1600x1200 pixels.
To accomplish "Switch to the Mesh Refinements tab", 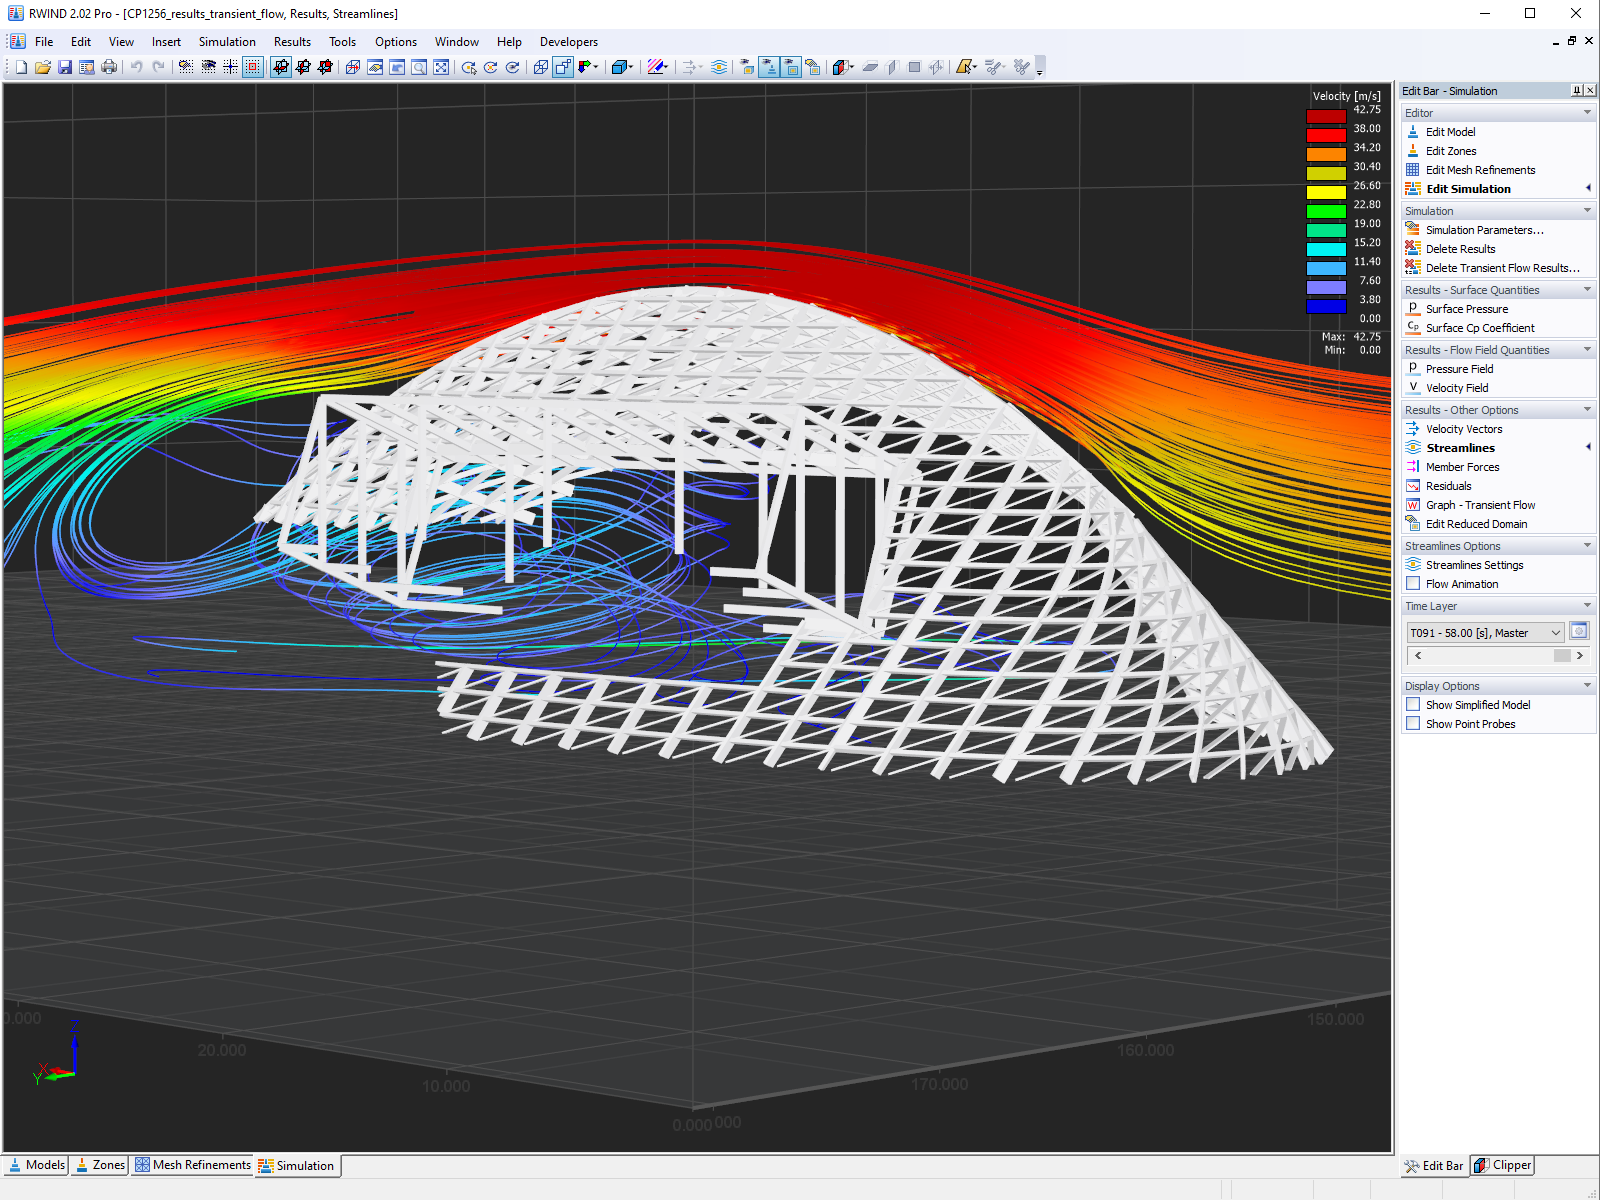I will [x=193, y=1165].
